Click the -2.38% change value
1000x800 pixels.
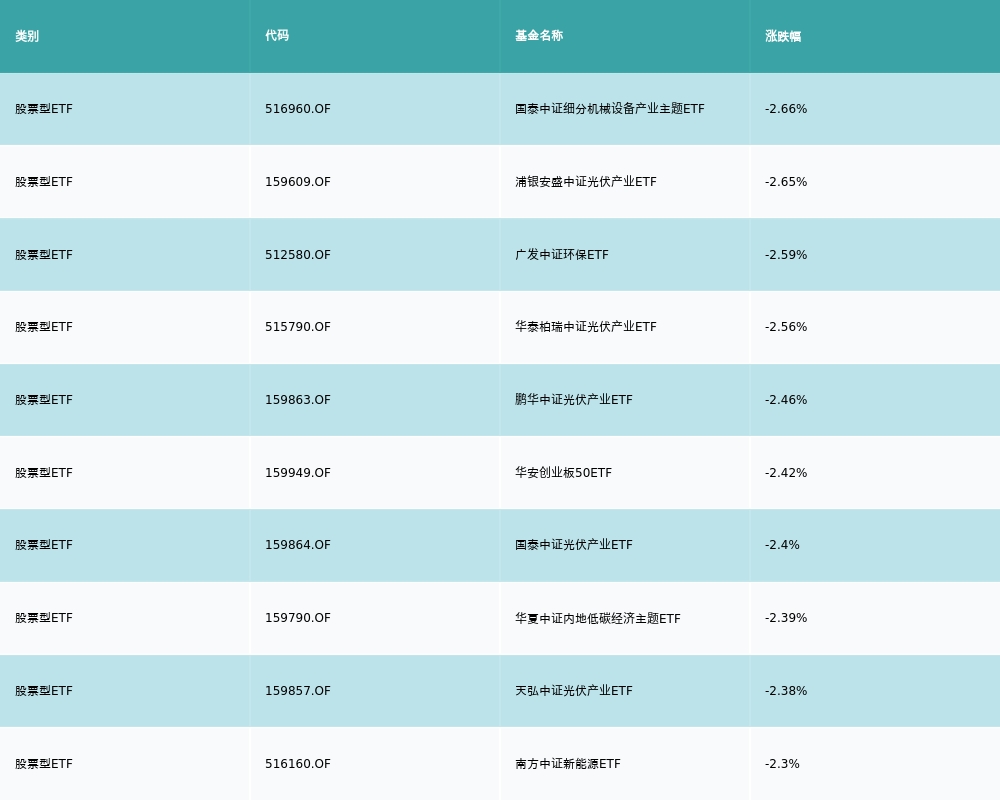click(x=786, y=691)
